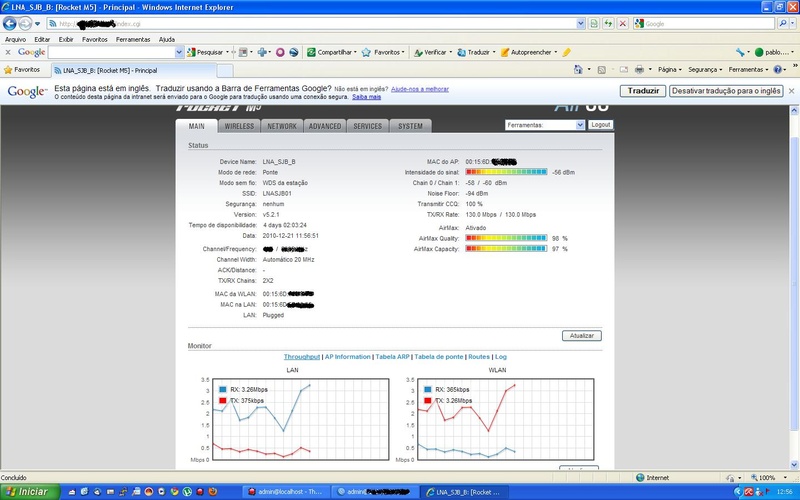
Task: Open the Ajude-nos a melhorar link
Action: click(x=420, y=89)
